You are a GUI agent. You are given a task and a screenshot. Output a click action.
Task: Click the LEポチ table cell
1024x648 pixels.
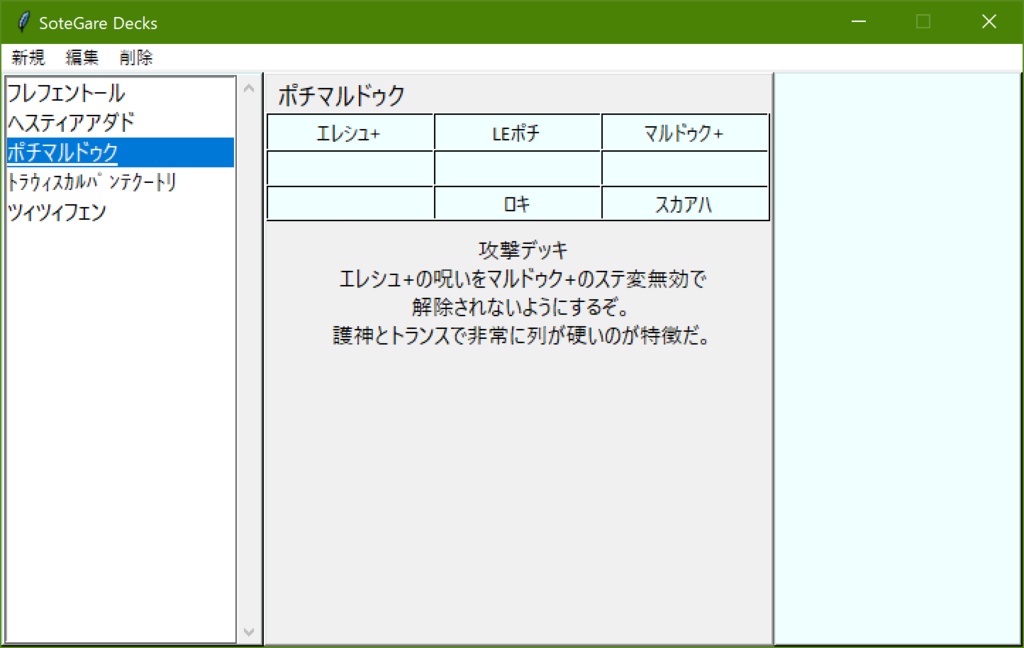pyautogui.click(x=517, y=133)
